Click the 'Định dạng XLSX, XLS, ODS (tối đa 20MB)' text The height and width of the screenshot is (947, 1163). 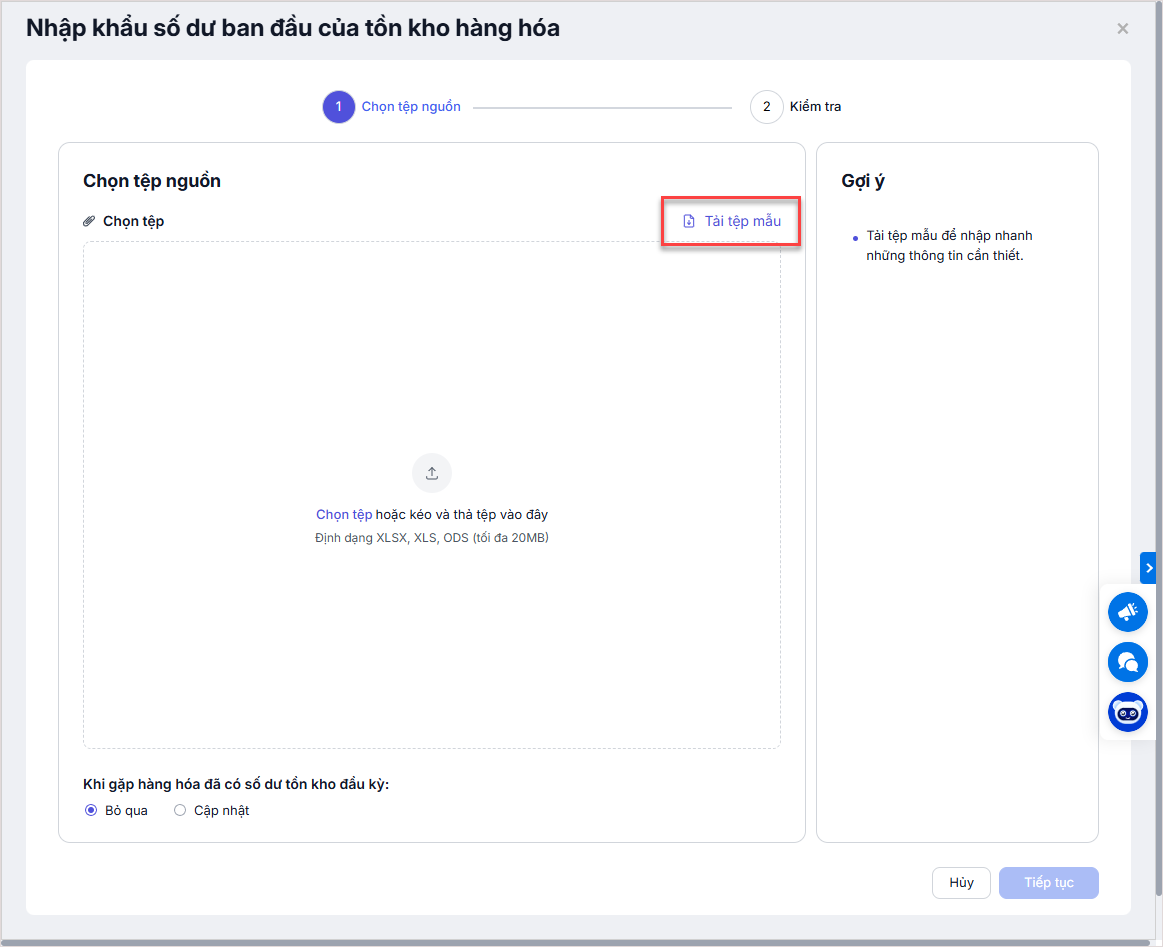[x=432, y=538]
